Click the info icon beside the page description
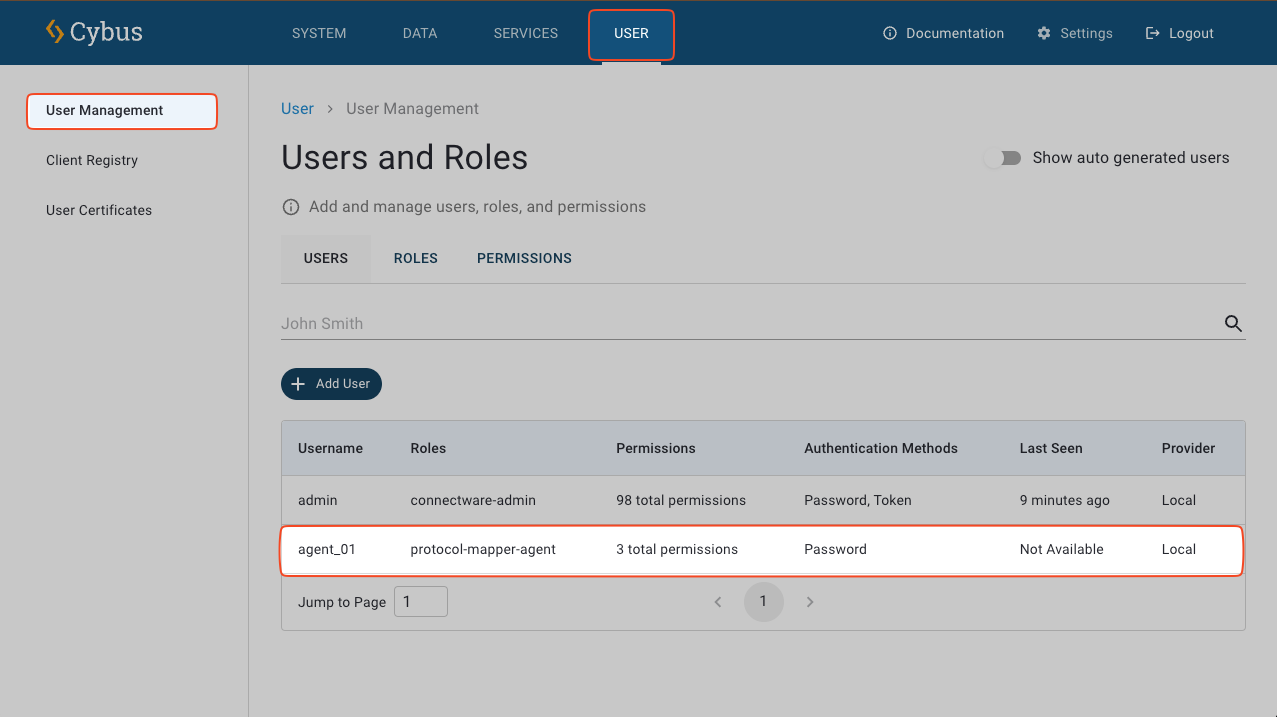This screenshot has width=1277, height=717. [x=291, y=207]
